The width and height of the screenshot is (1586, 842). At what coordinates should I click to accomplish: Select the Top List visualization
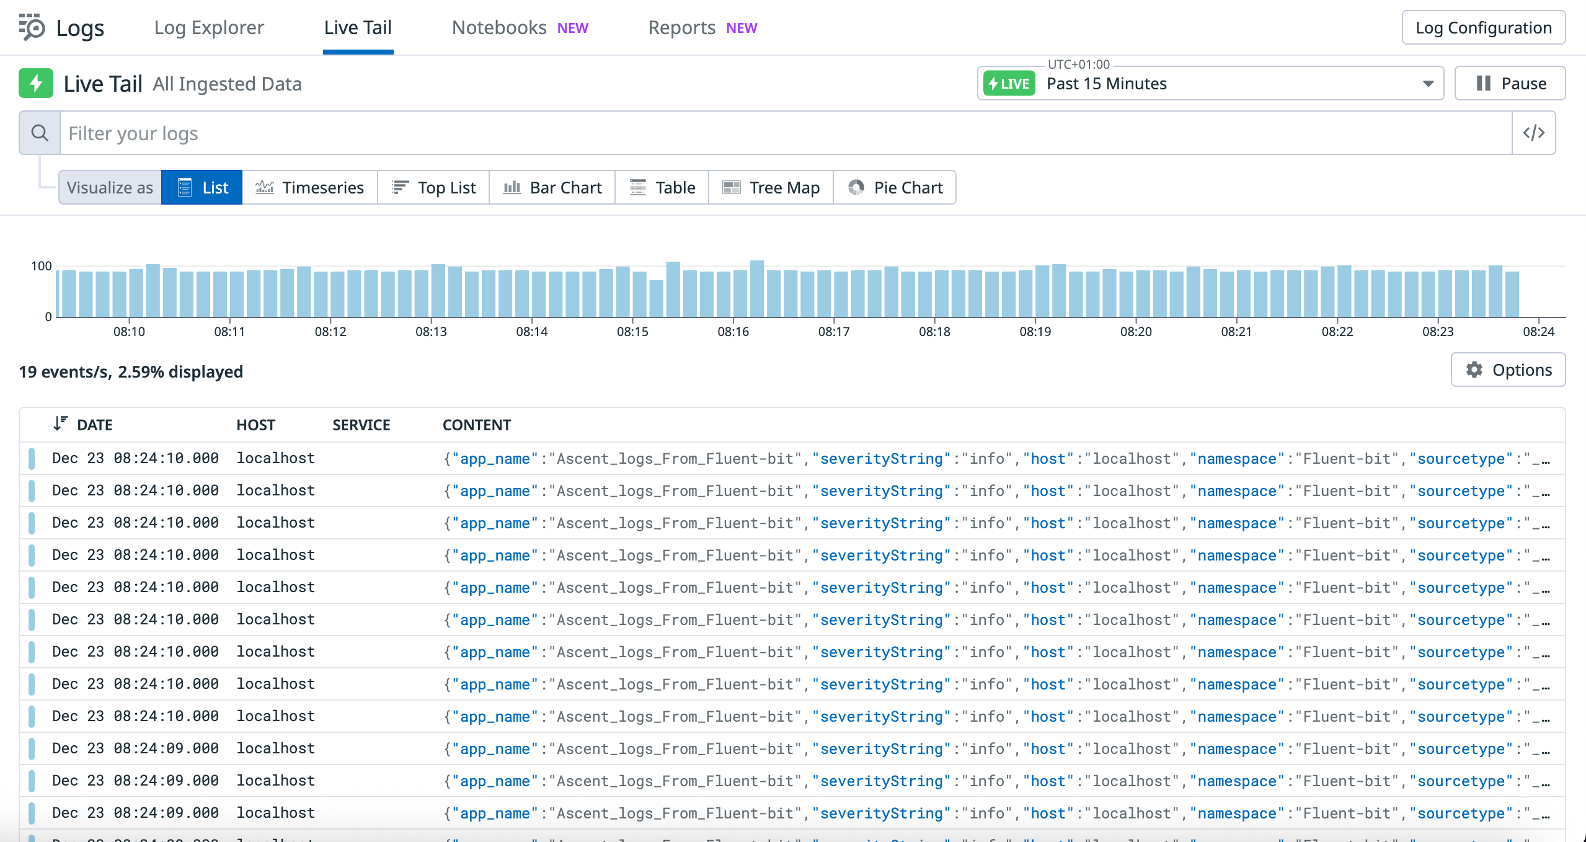[434, 188]
